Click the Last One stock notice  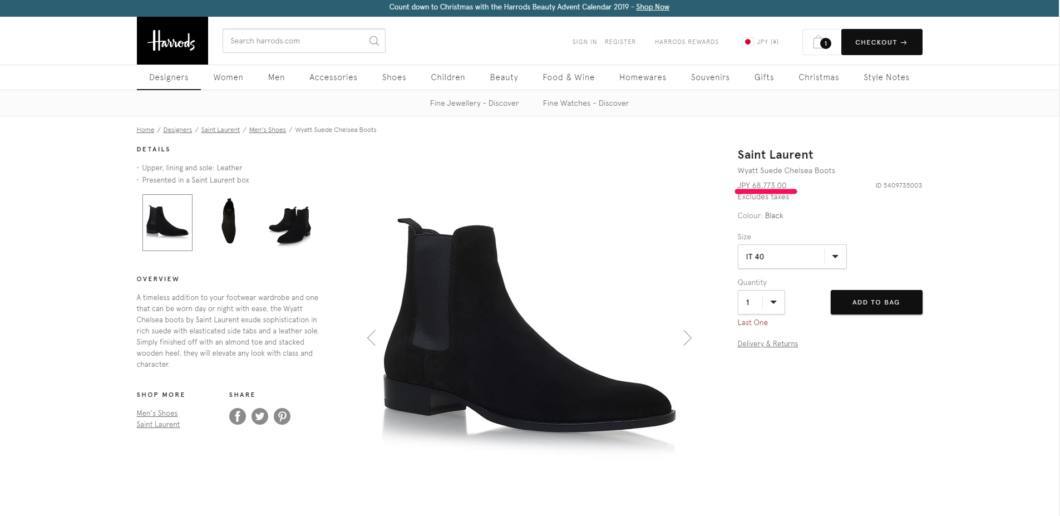point(752,323)
